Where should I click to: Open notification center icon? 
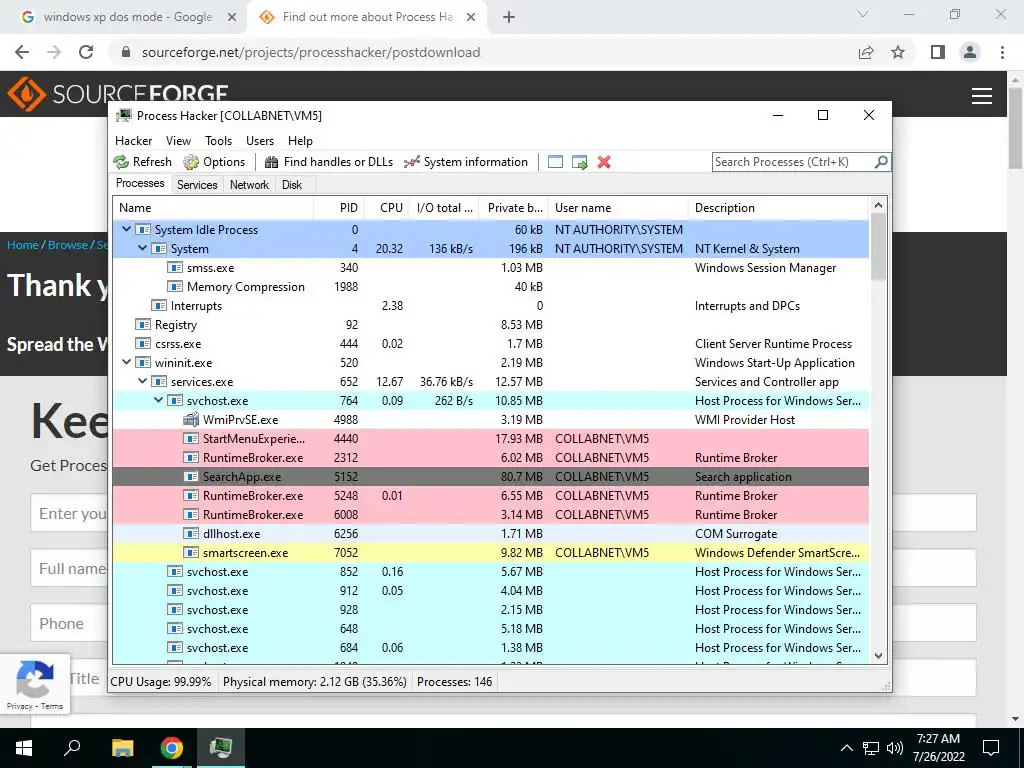tap(991, 748)
